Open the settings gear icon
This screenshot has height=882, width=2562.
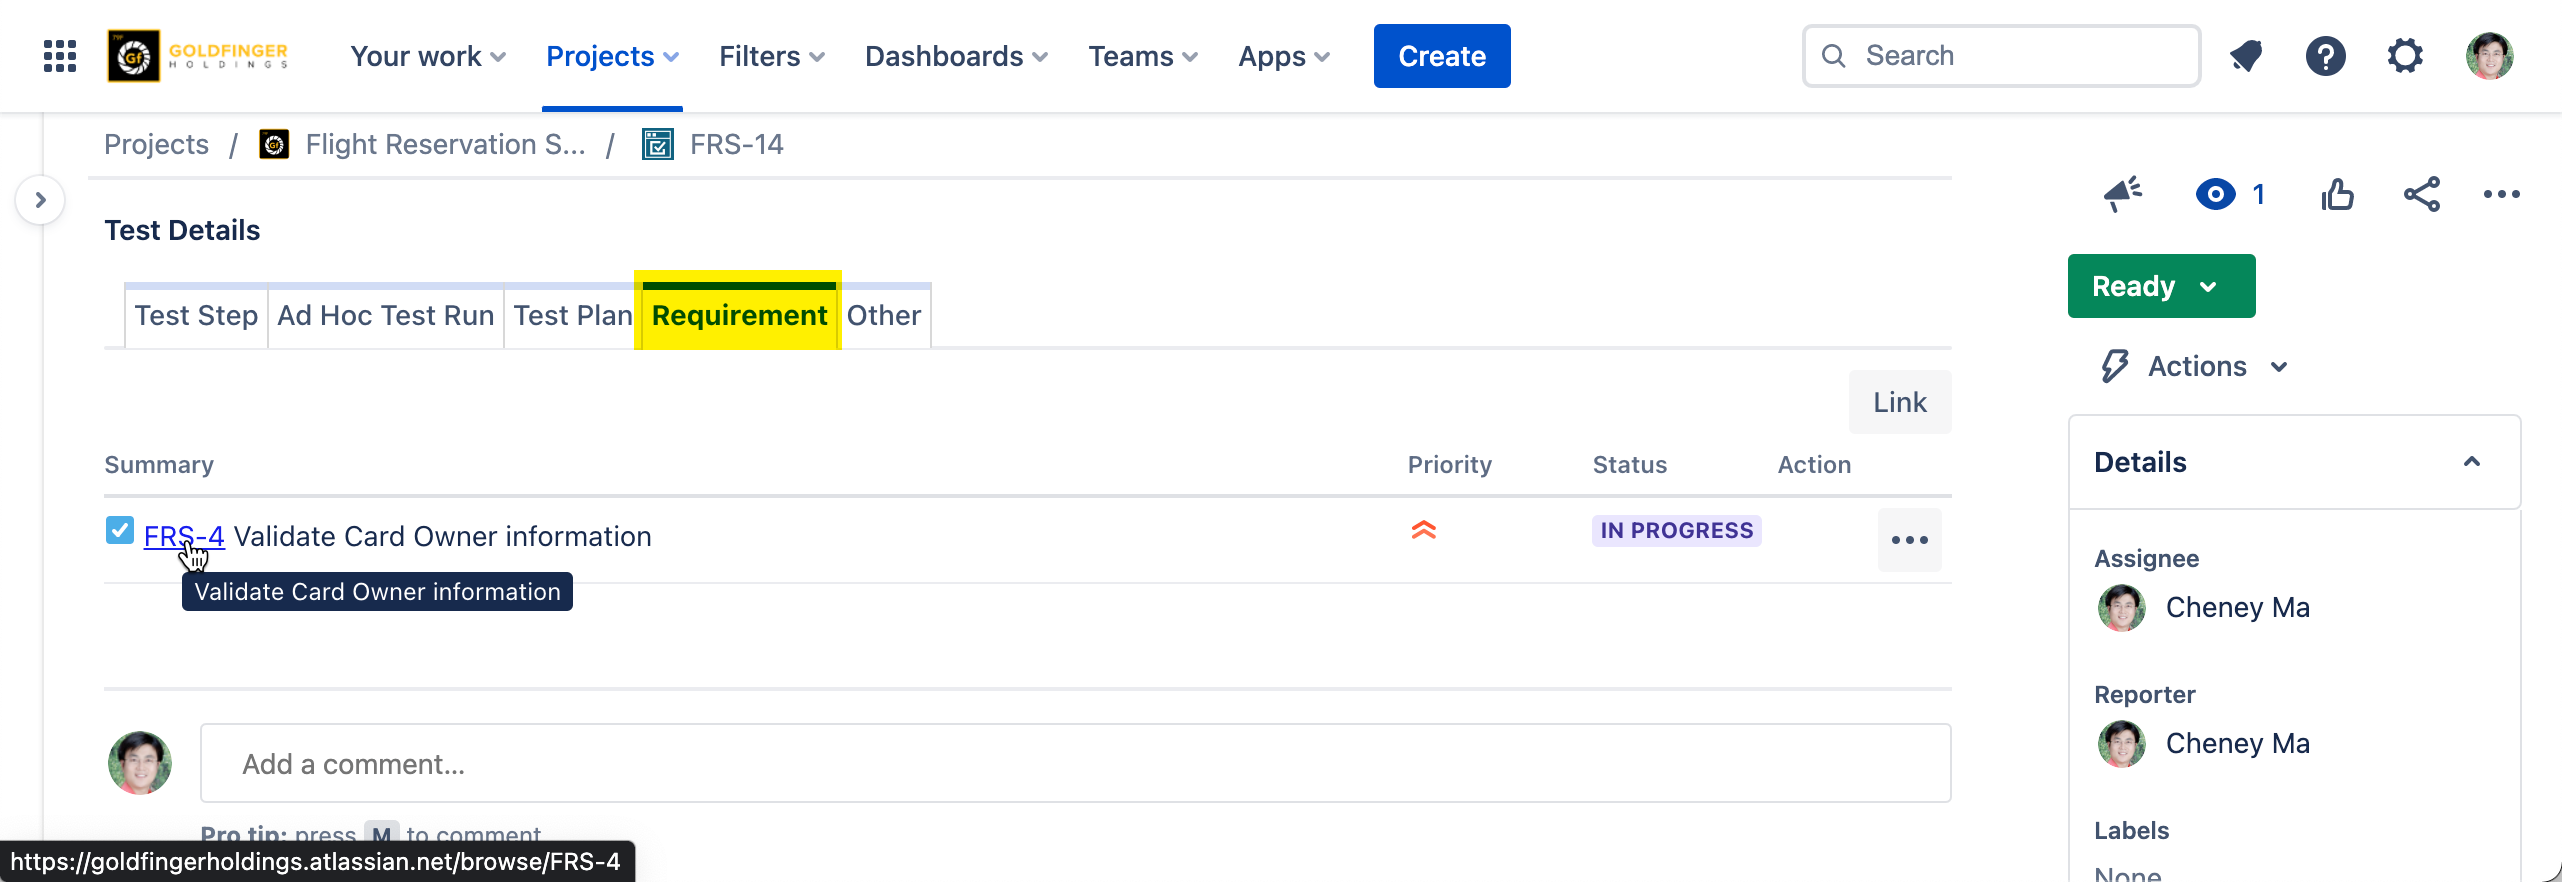pyautogui.click(x=2405, y=56)
